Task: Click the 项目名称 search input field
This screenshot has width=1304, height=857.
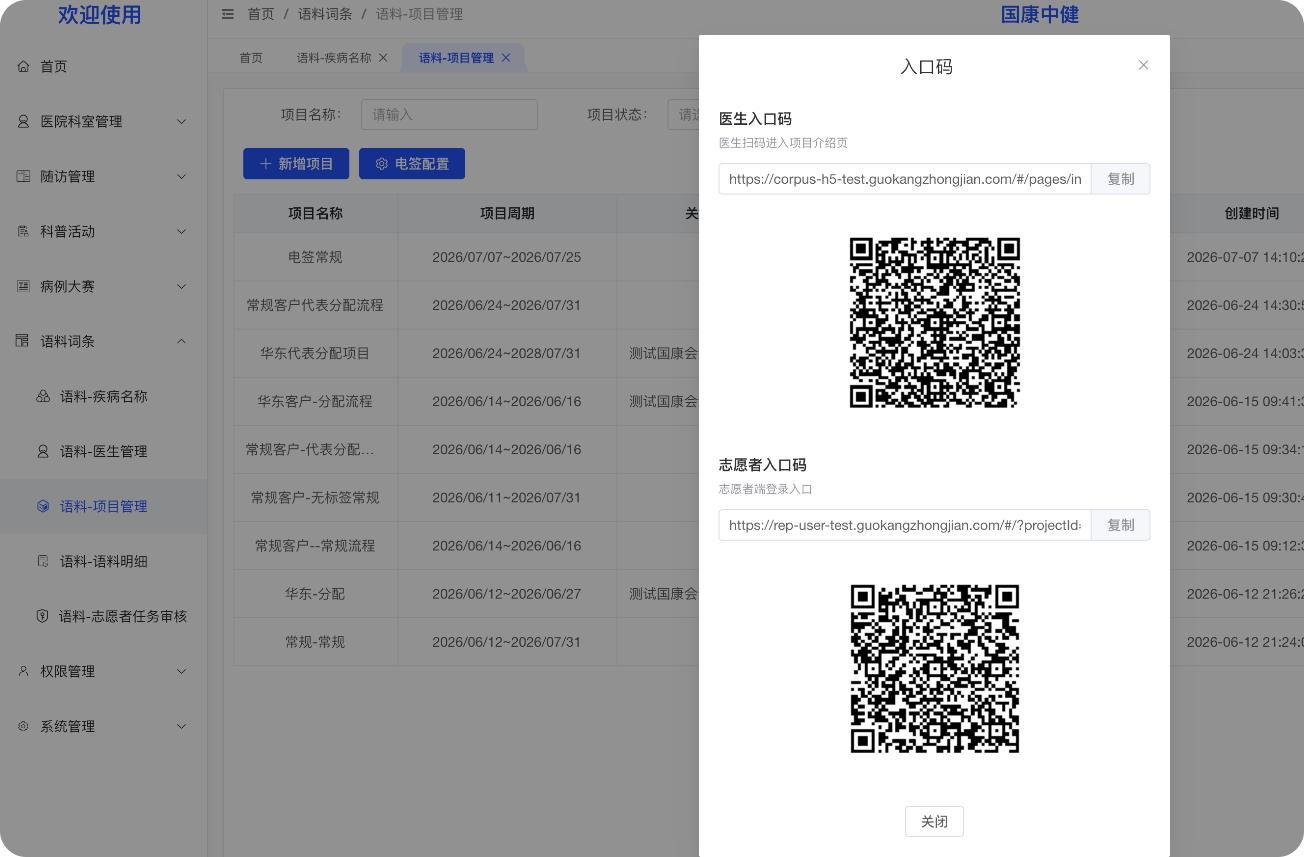Action: coord(449,114)
